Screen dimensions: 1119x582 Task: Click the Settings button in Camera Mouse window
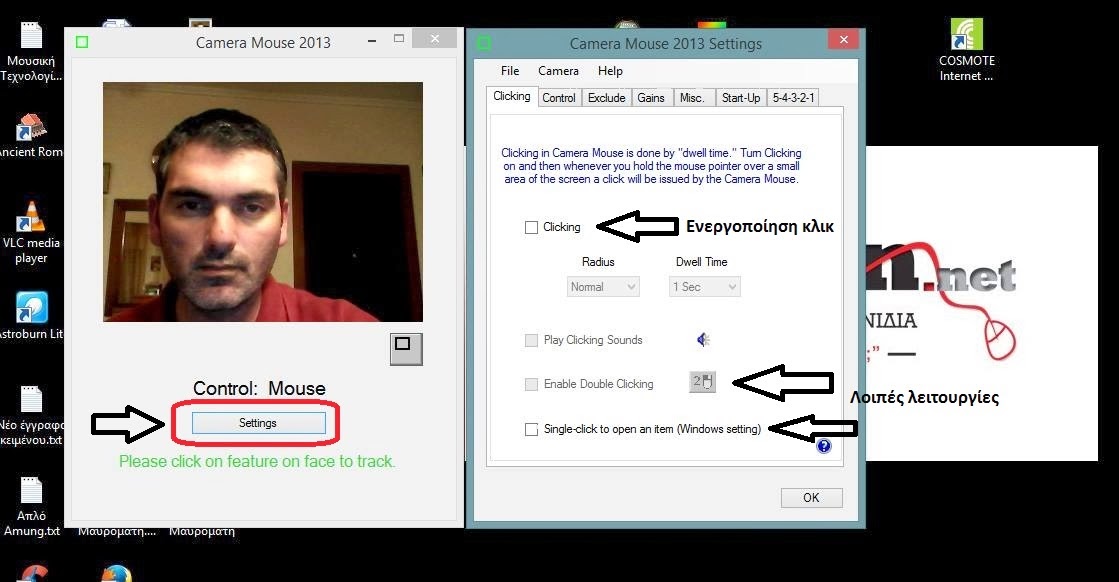pos(258,423)
